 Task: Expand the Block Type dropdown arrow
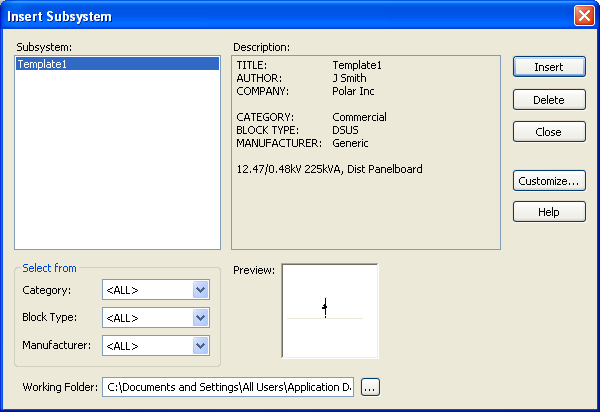pos(200,318)
